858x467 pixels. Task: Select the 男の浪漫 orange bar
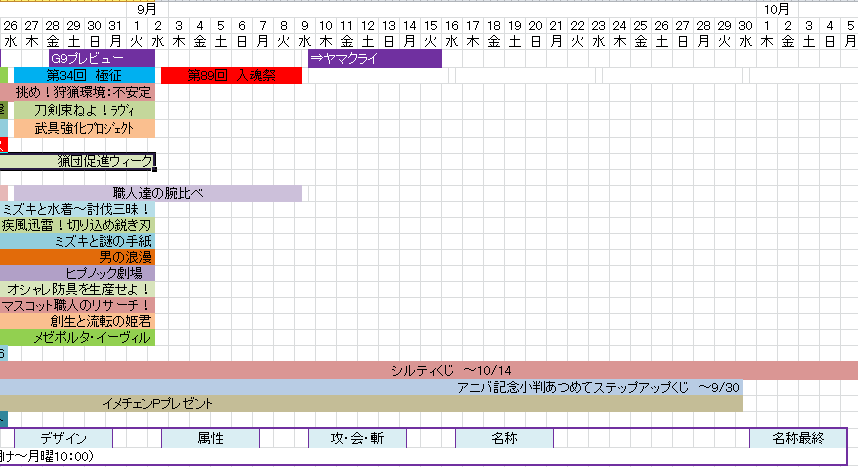point(77,257)
